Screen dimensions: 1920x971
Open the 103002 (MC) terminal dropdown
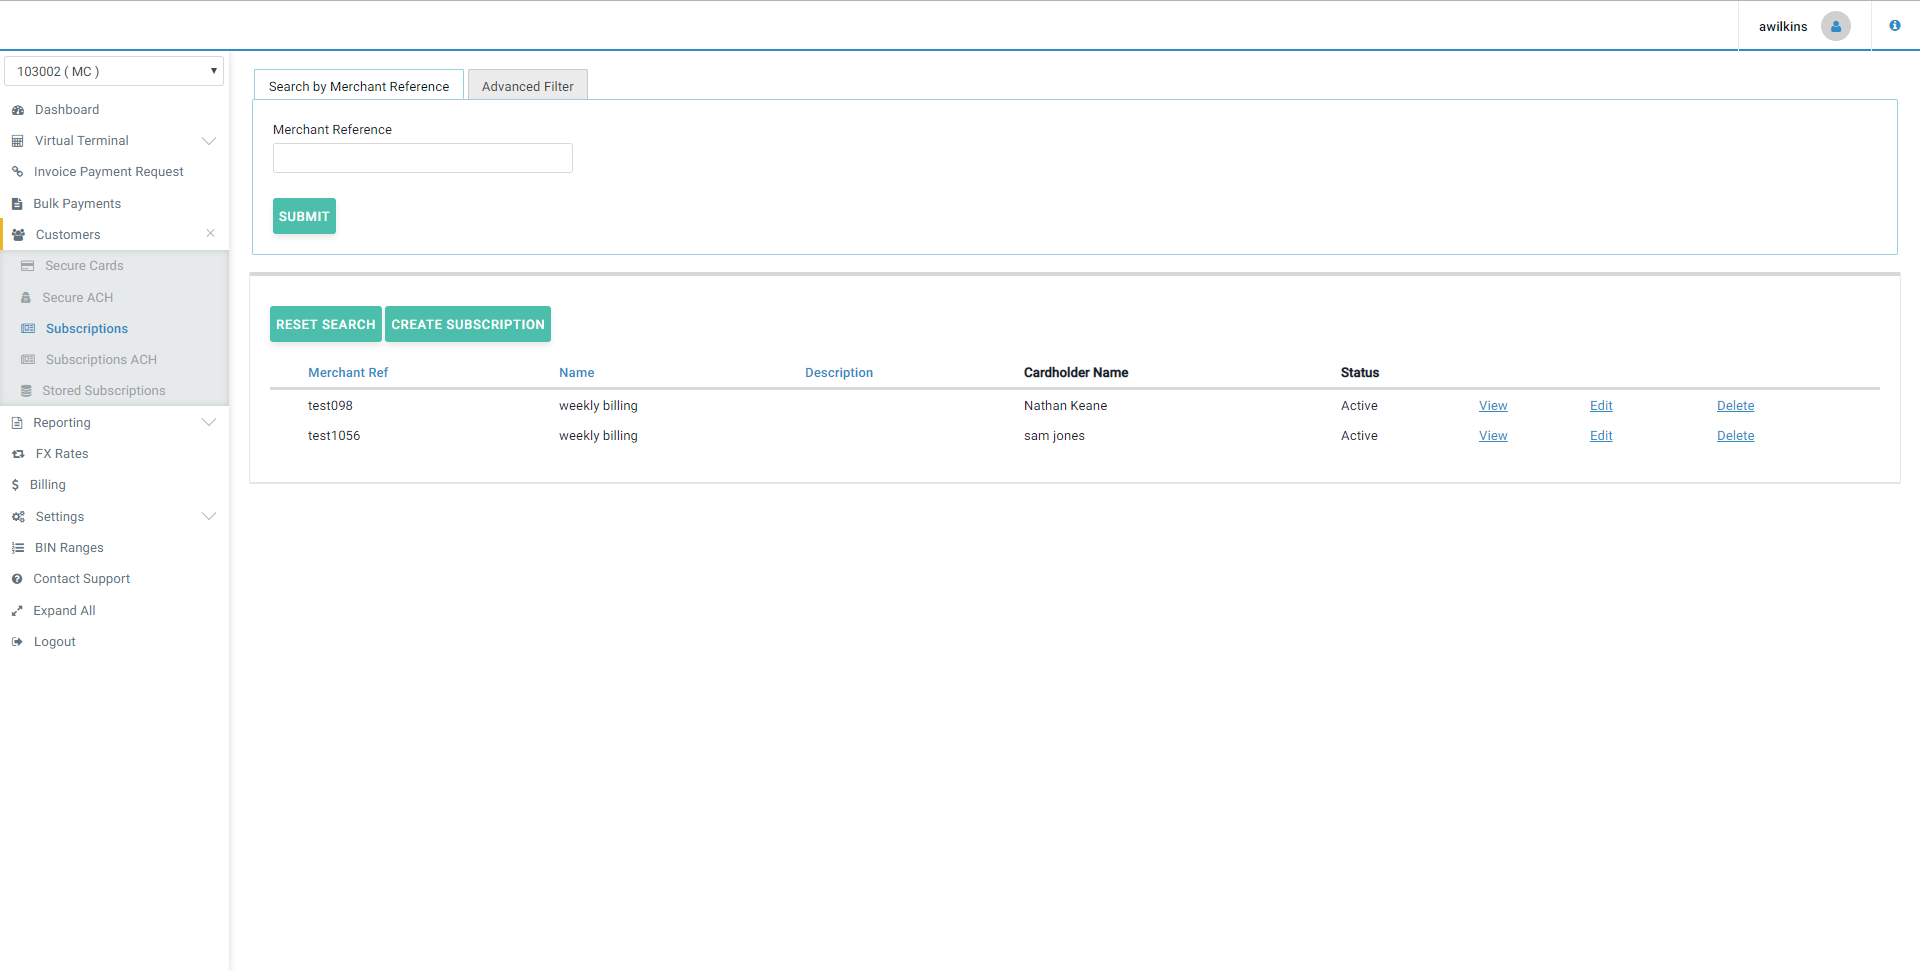[114, 71]
